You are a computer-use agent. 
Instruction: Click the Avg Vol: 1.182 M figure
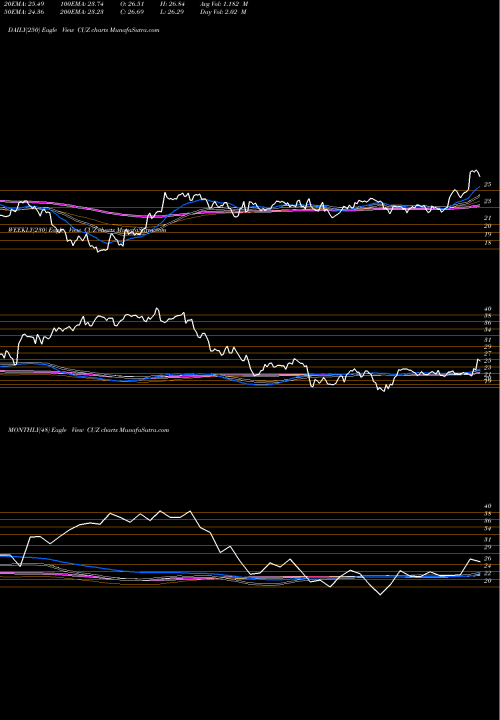tap(225, 4)
